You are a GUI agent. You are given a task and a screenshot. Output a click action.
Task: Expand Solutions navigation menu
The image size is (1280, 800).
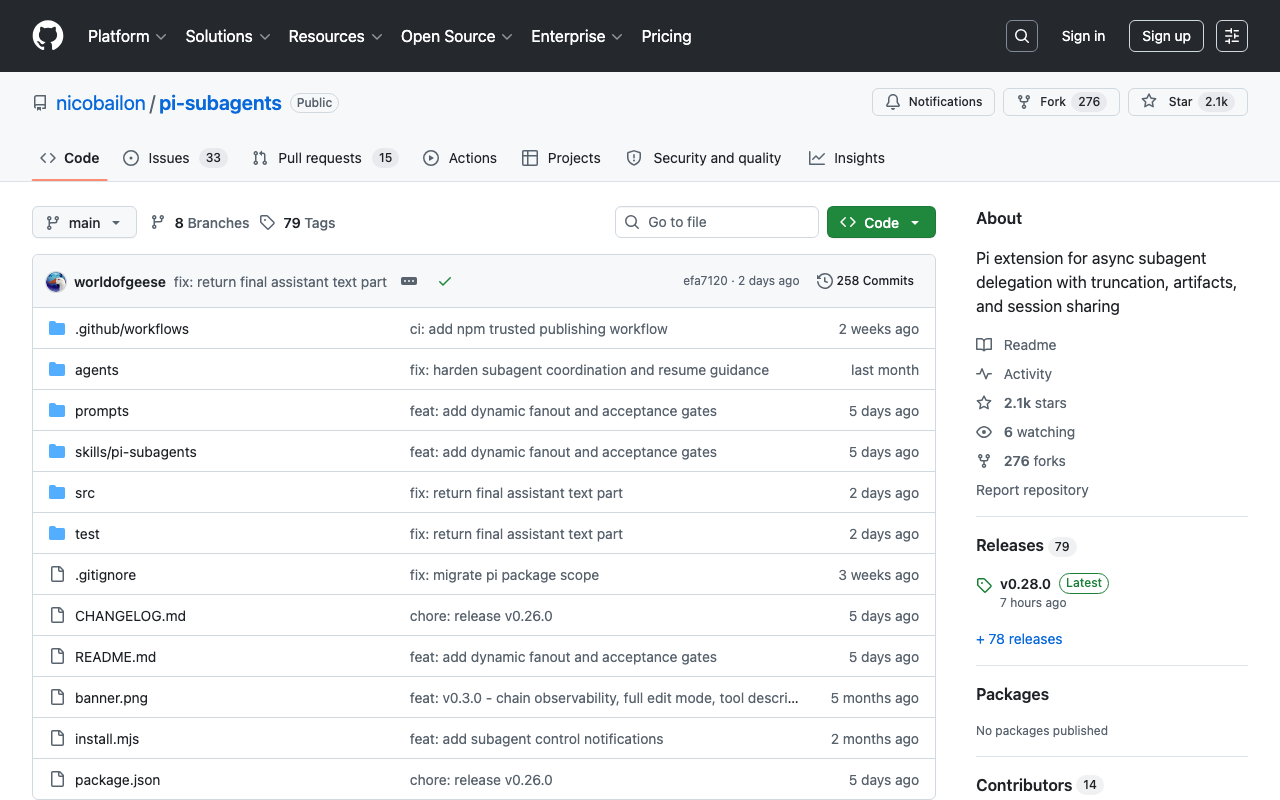pos(228,36)
